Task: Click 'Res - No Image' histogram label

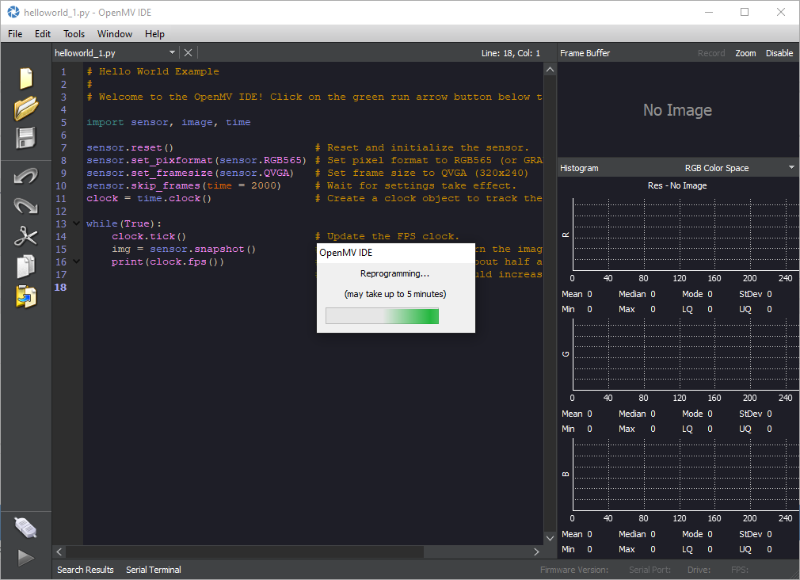Action: 678,186
